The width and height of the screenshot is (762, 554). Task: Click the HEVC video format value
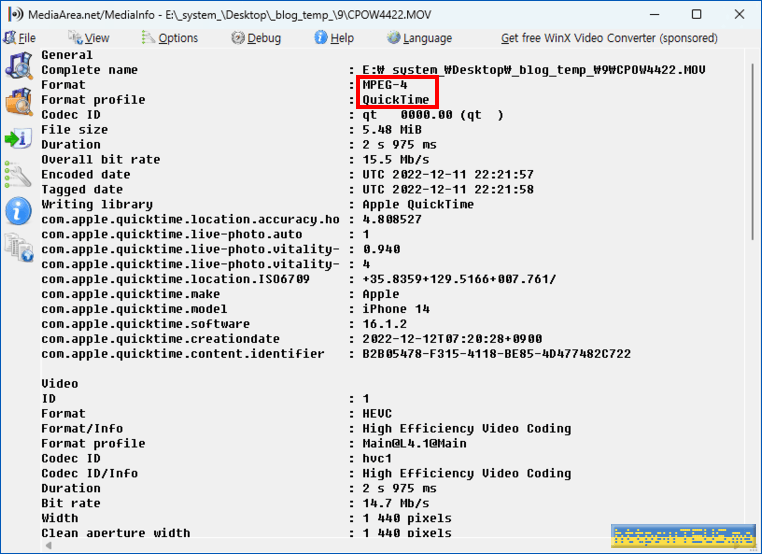click(377, 414)
